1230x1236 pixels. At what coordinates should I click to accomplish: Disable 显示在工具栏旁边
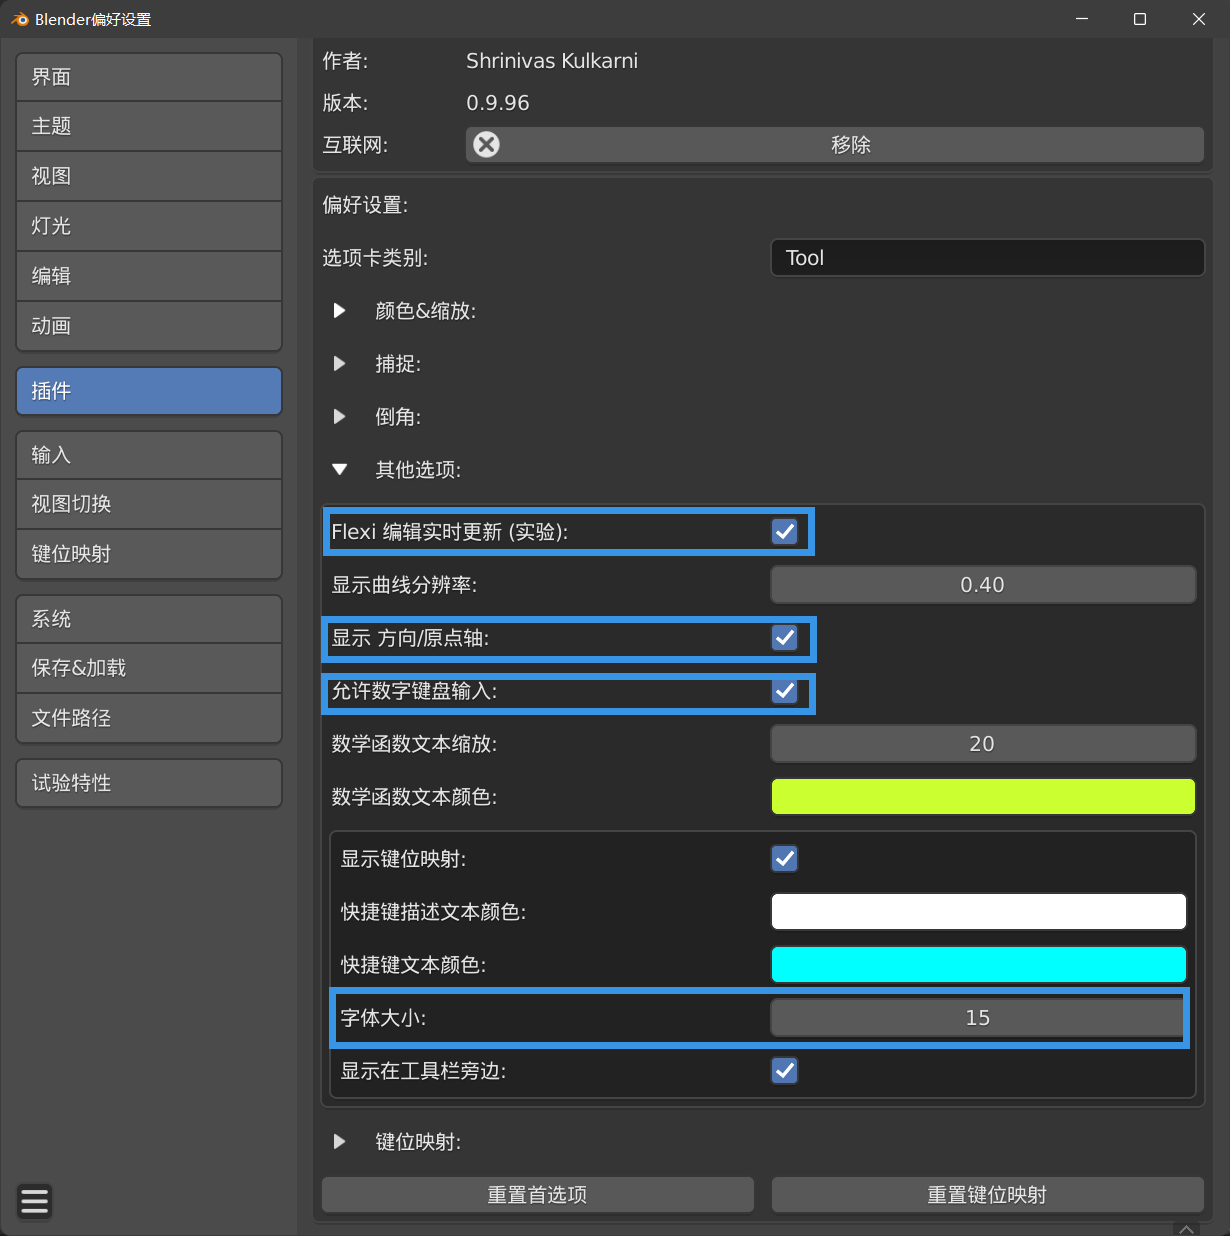(784, 1070)
